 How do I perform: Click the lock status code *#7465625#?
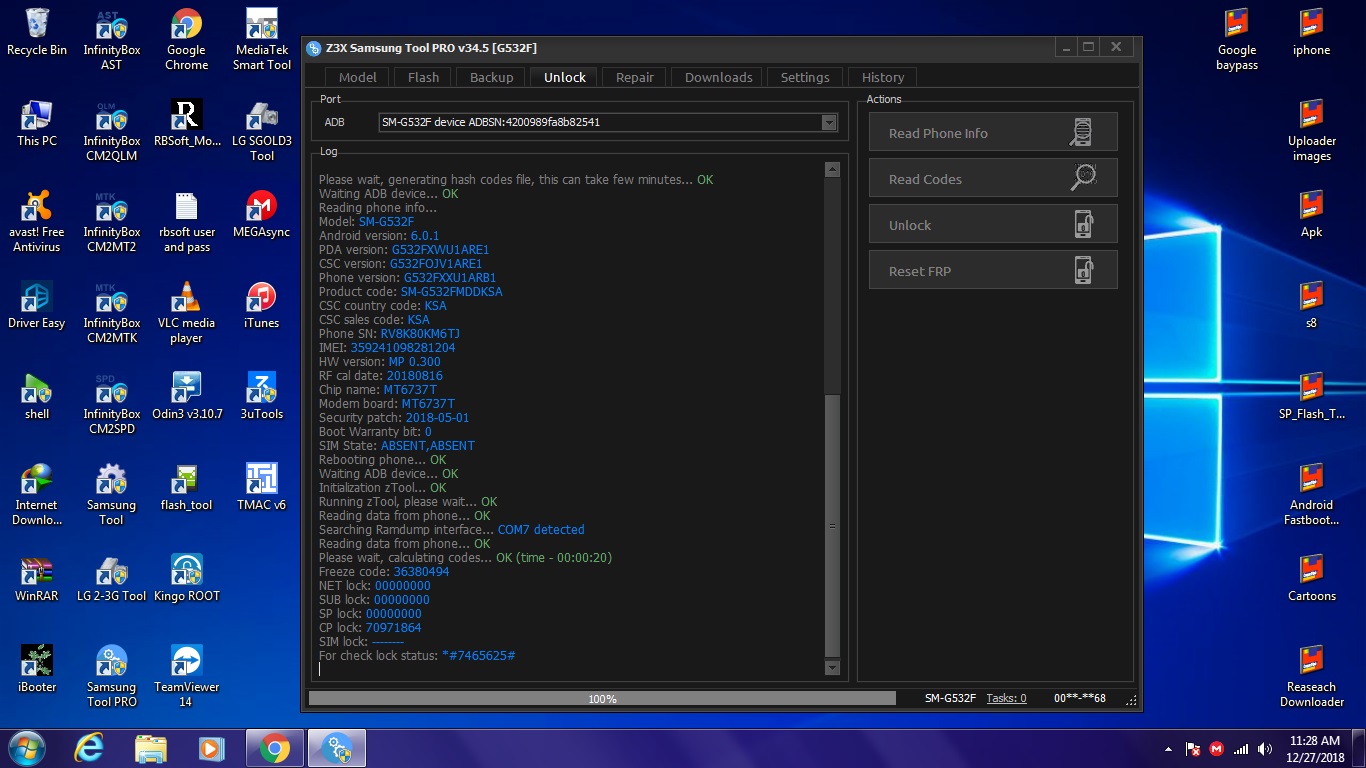[478, 656]
